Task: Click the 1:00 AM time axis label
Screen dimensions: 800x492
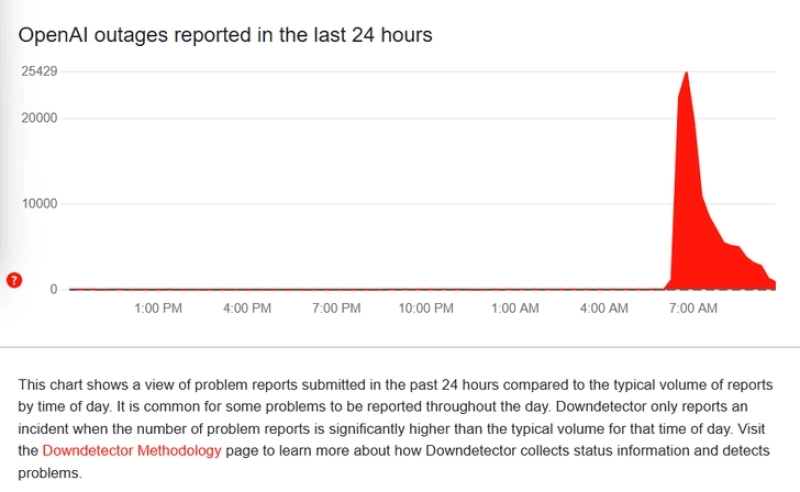Action: coord(515,308)
